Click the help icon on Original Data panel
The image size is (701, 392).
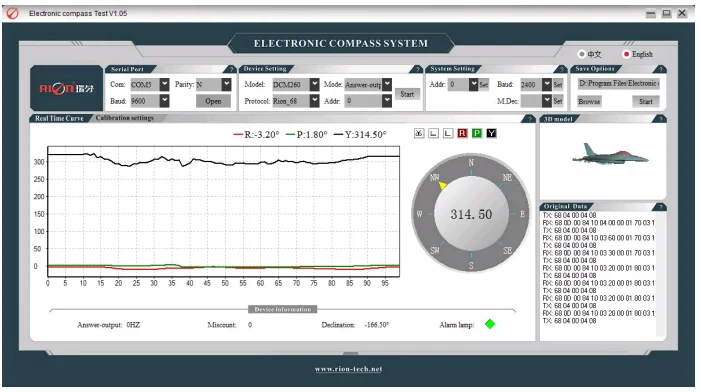660,207
